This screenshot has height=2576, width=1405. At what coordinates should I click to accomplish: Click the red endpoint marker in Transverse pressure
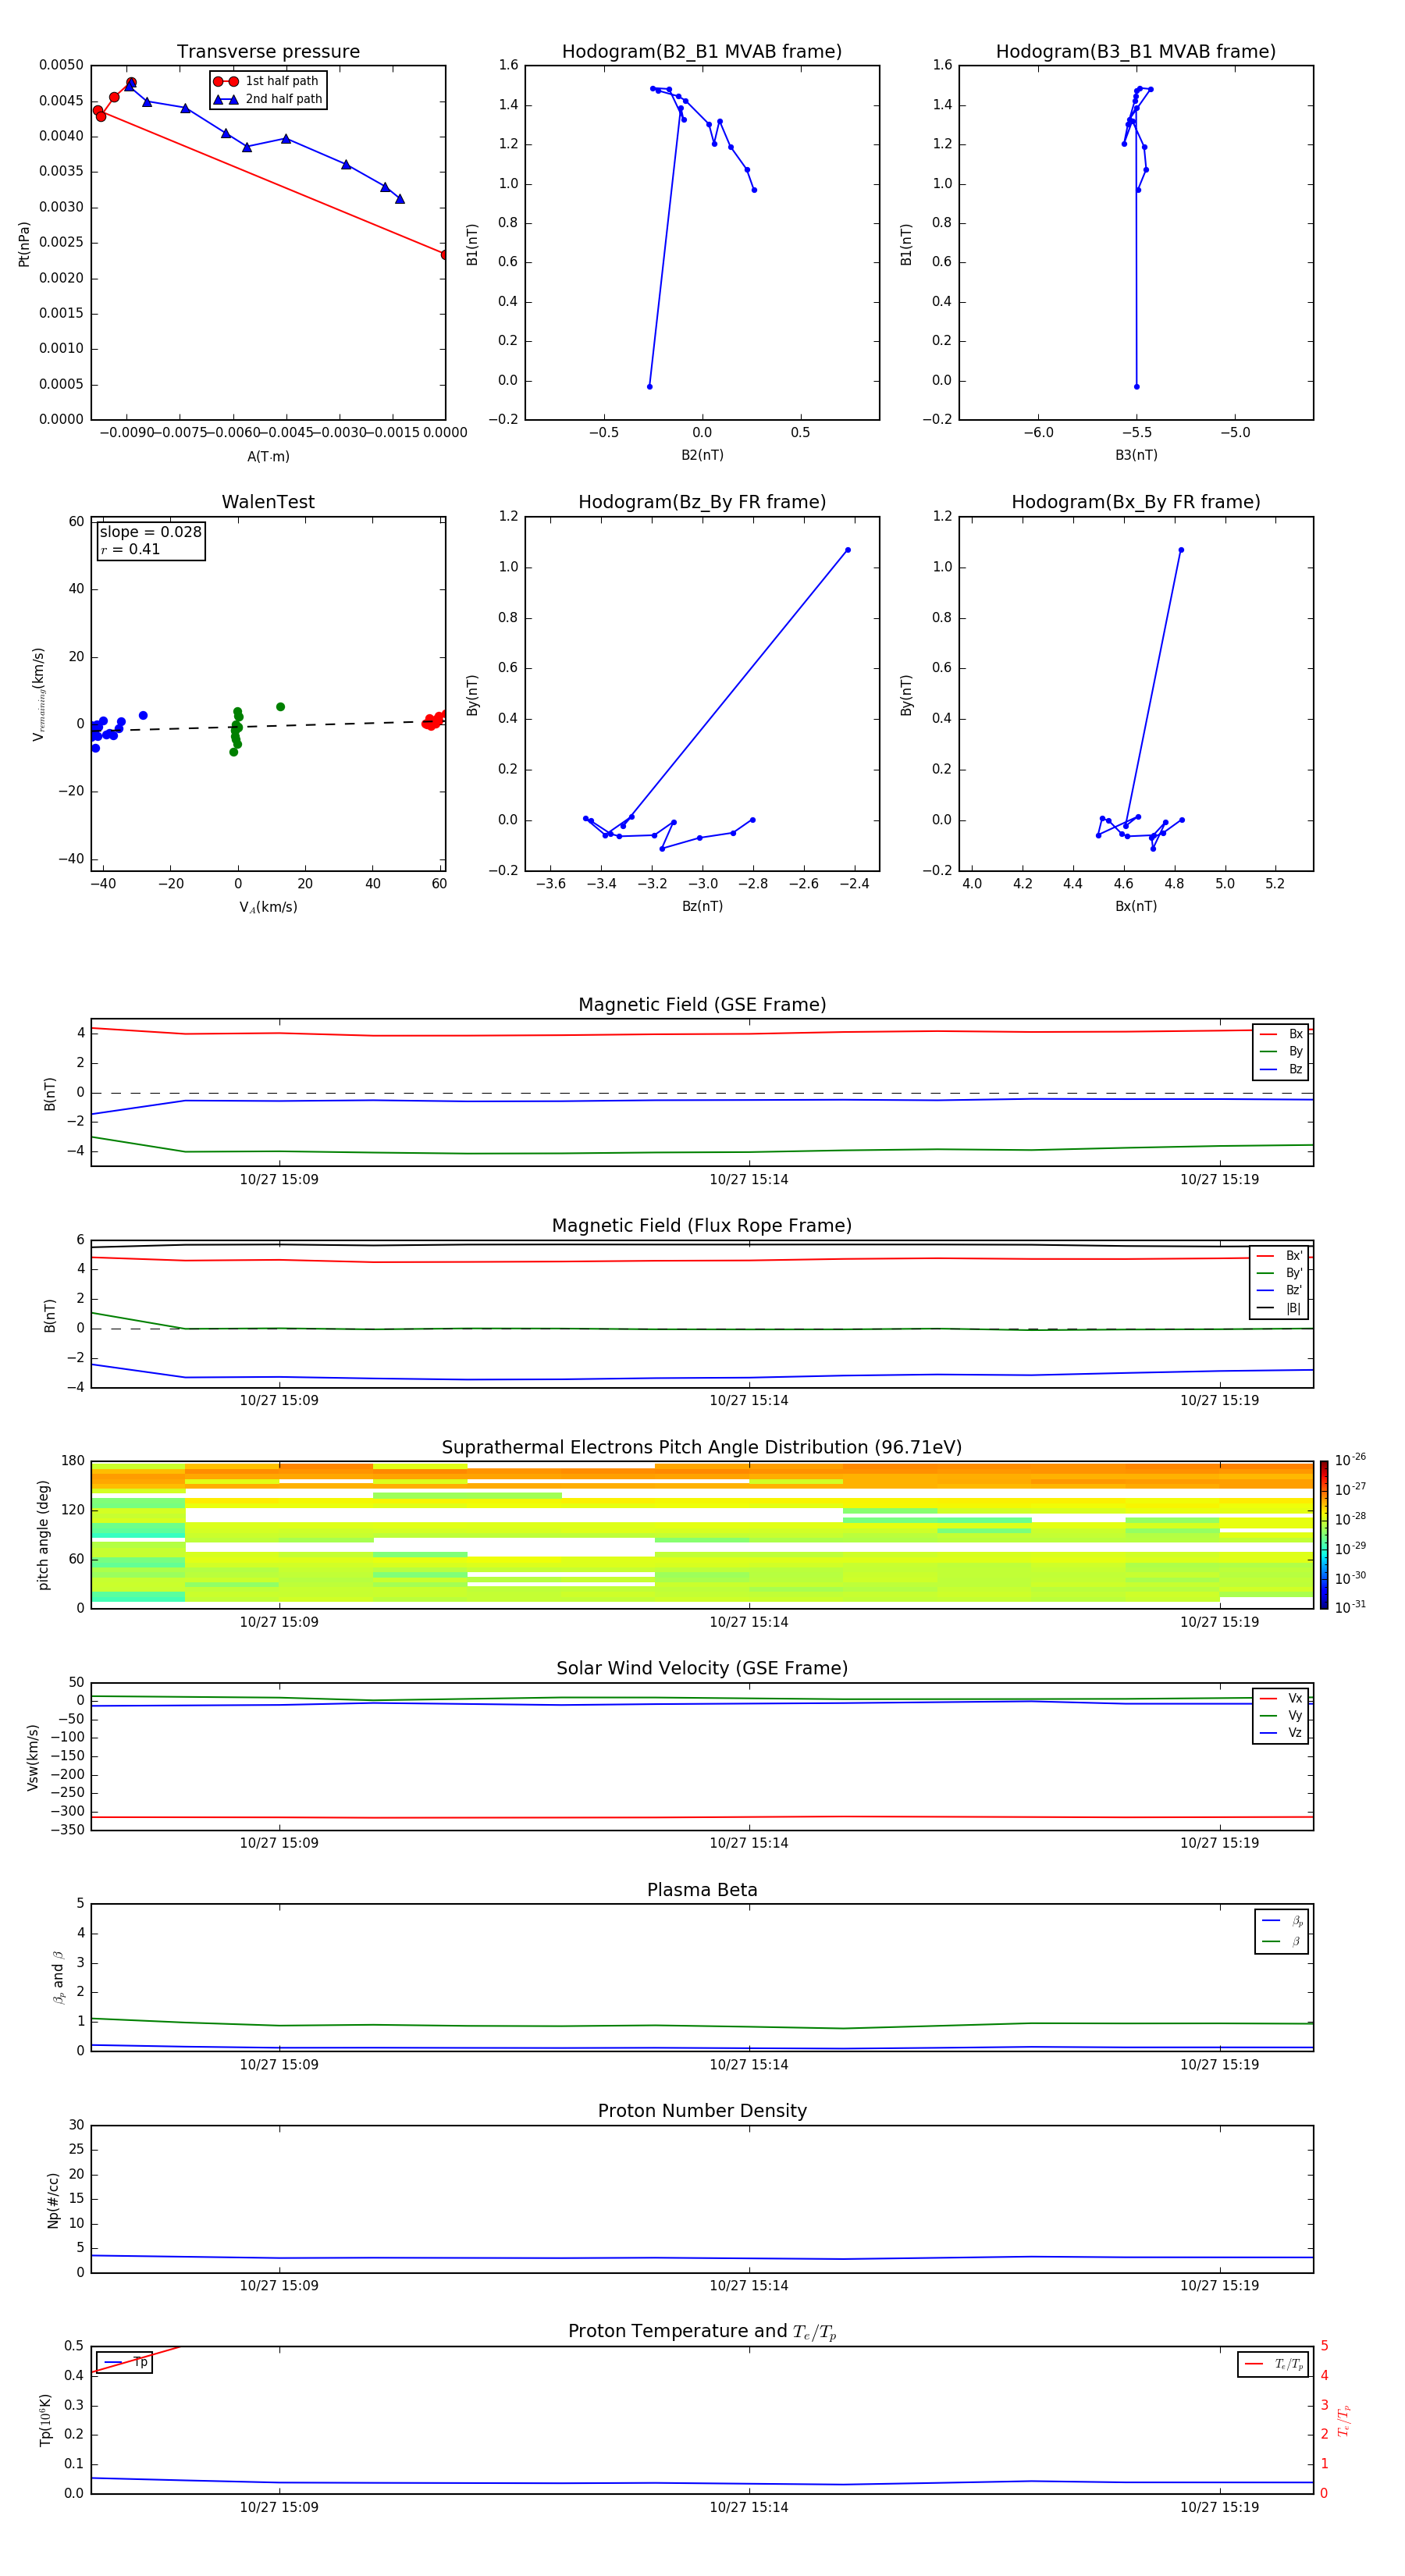point(444,255)
